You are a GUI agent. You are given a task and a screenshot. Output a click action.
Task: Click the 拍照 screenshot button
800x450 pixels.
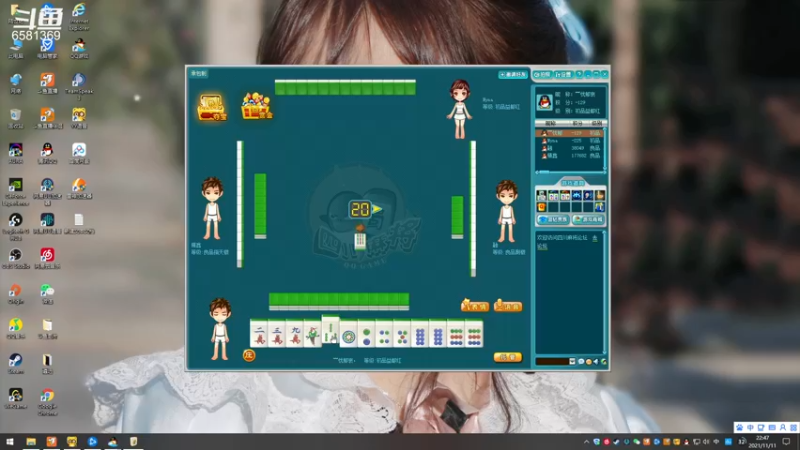pos(542,74)
